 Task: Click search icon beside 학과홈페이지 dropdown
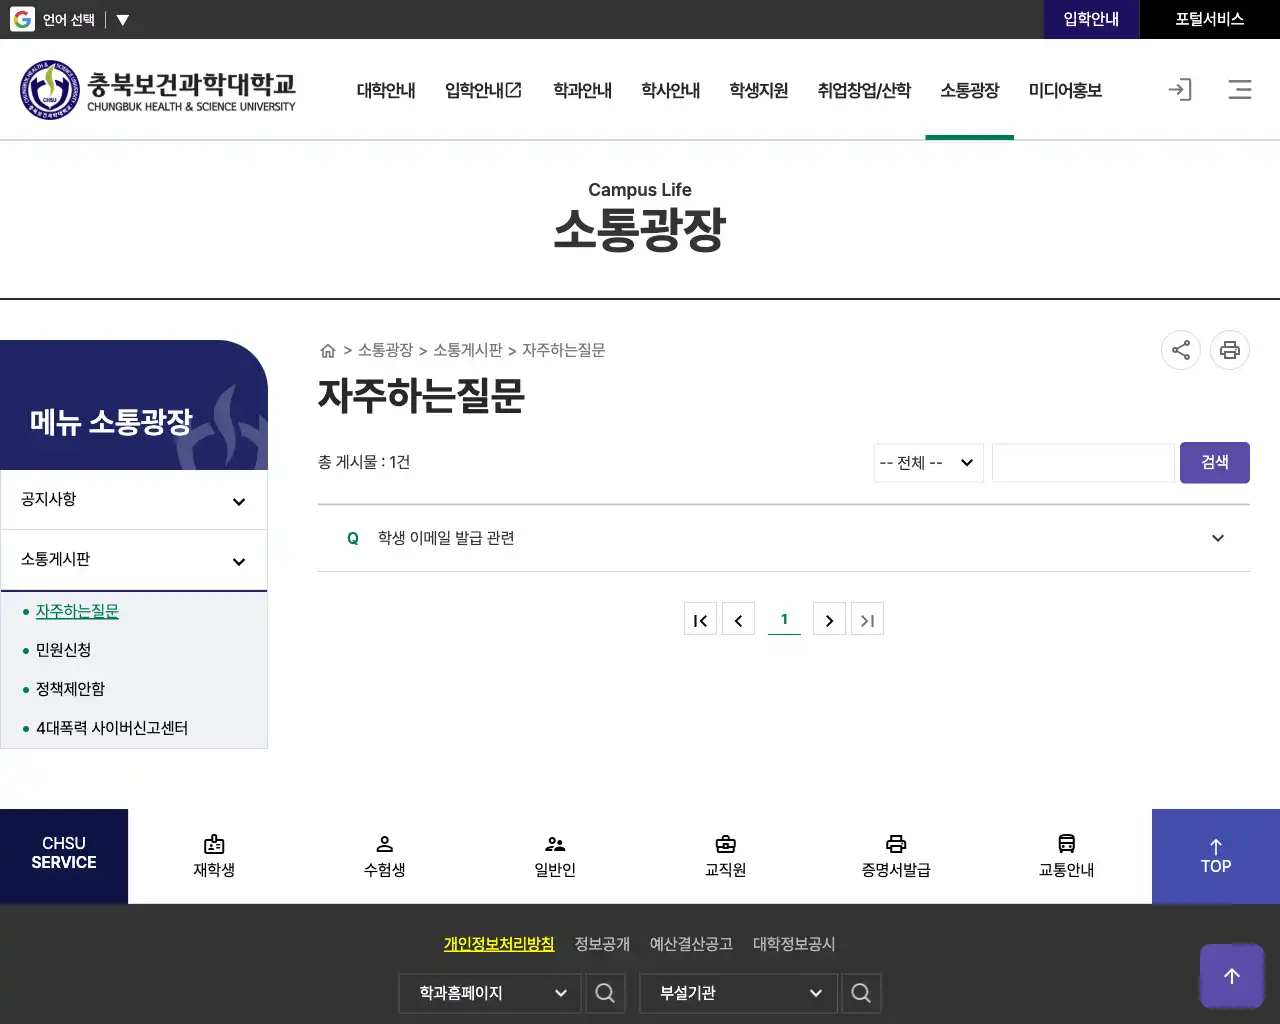pos(605,993)
